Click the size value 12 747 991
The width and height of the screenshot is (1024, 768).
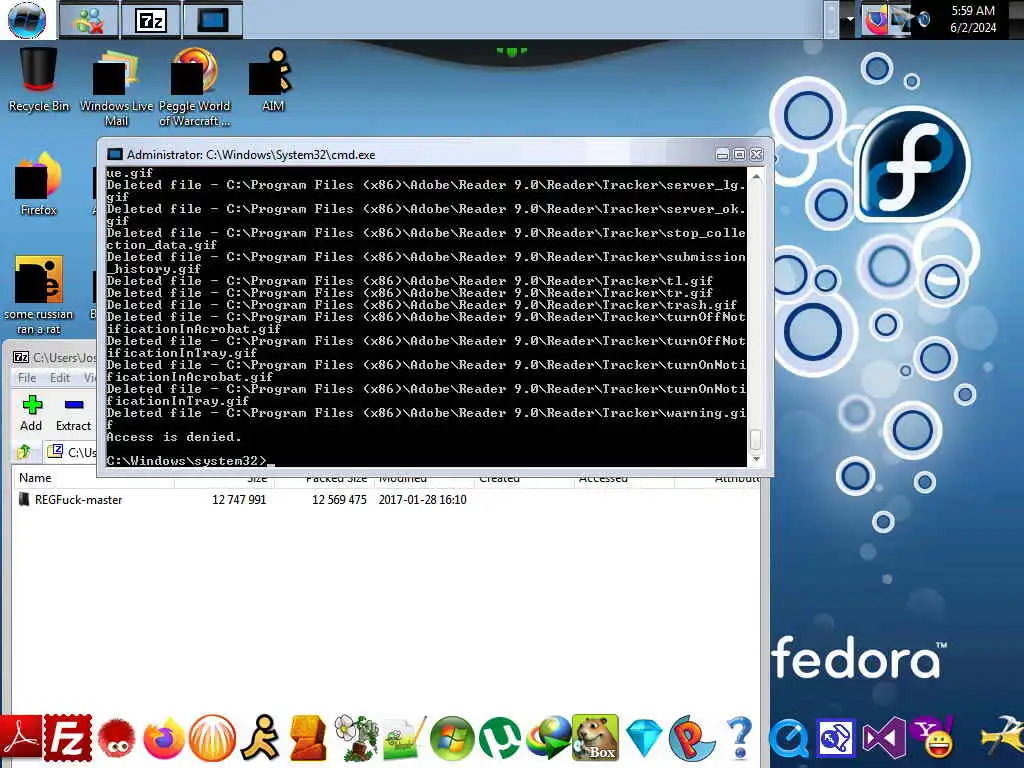click(x=239, y=500)
